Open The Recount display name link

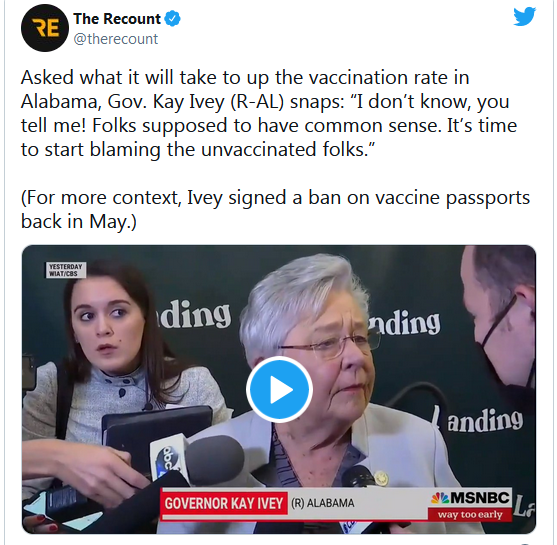(117, 19)
